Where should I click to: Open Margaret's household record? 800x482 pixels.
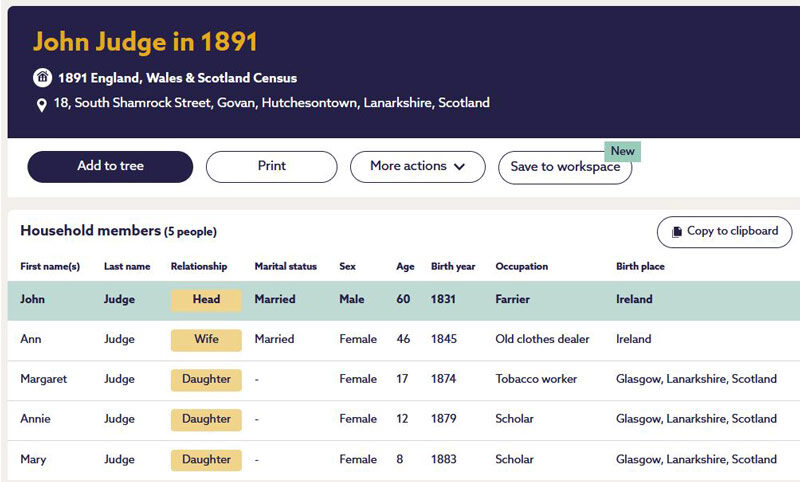coord(45,379)
